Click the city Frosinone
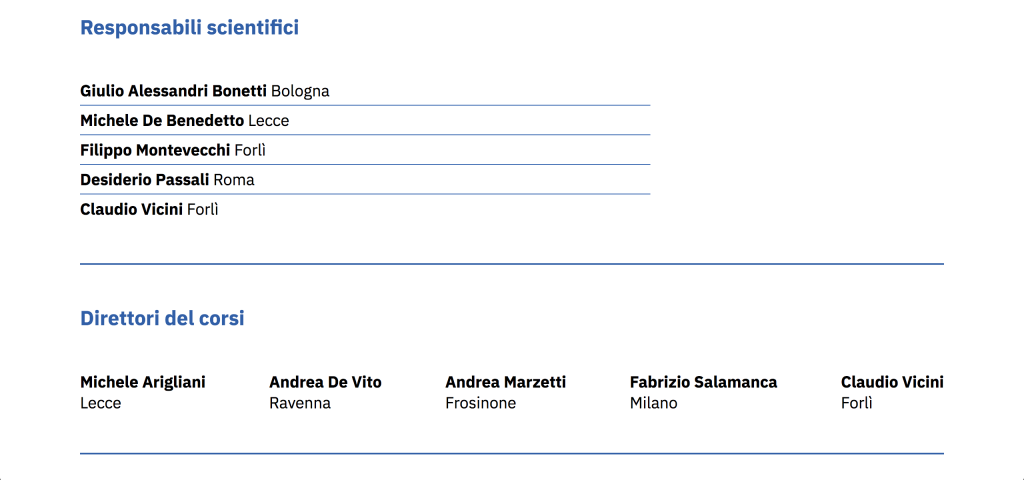The height and width of the screenshot is (480, 1024). coord(481,403)
